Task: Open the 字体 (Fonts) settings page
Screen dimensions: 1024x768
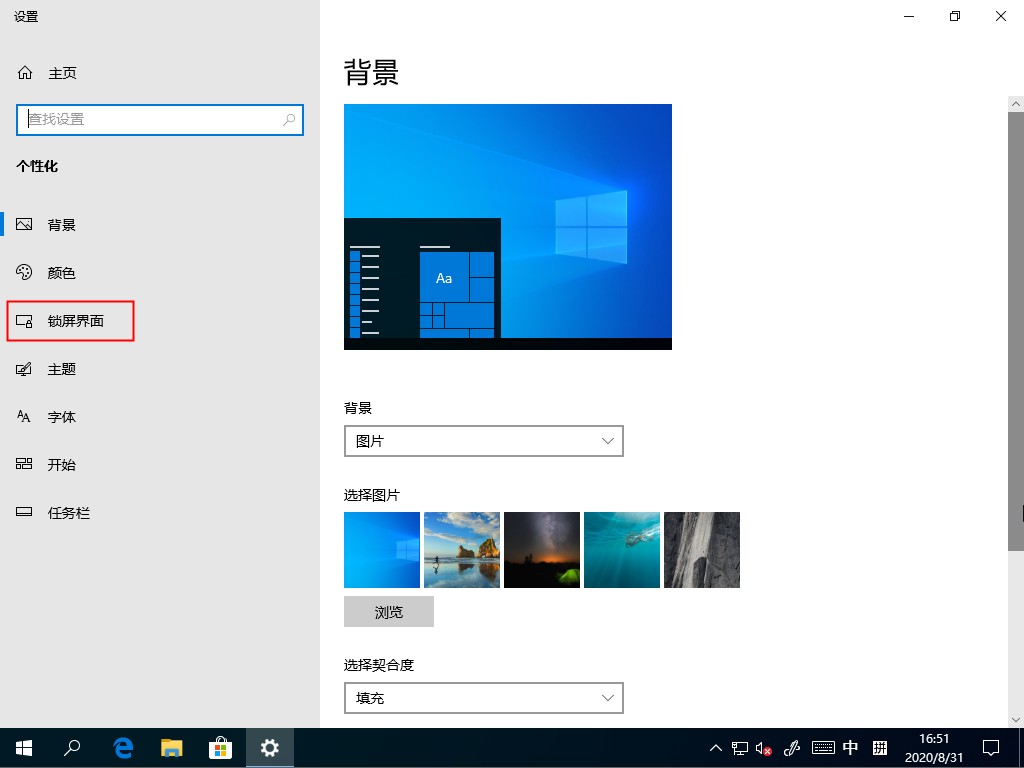Action: 62,416
